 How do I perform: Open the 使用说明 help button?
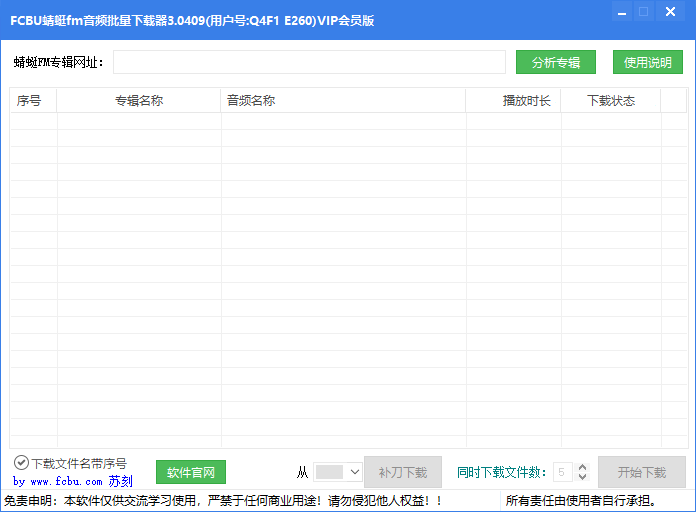click(648, 62)
